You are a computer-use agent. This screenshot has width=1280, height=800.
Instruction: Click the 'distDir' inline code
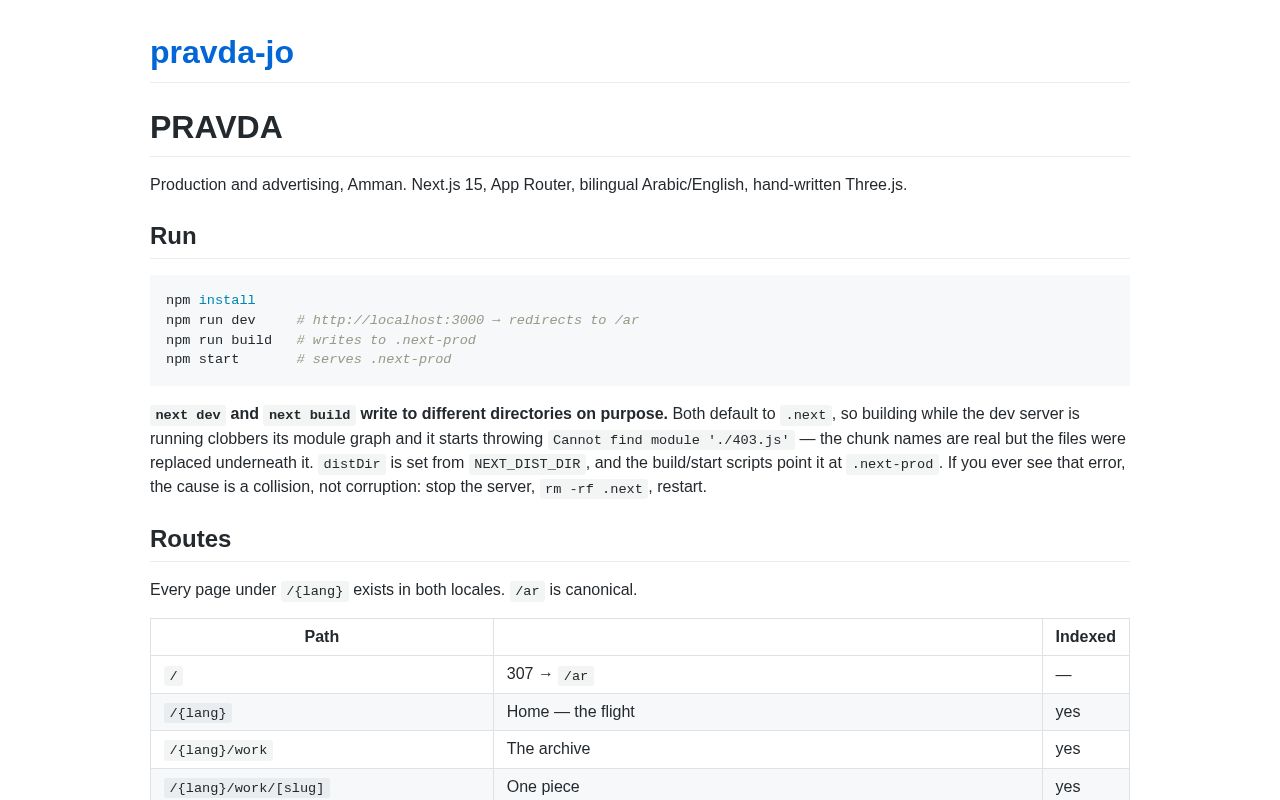tap(352, 464)
